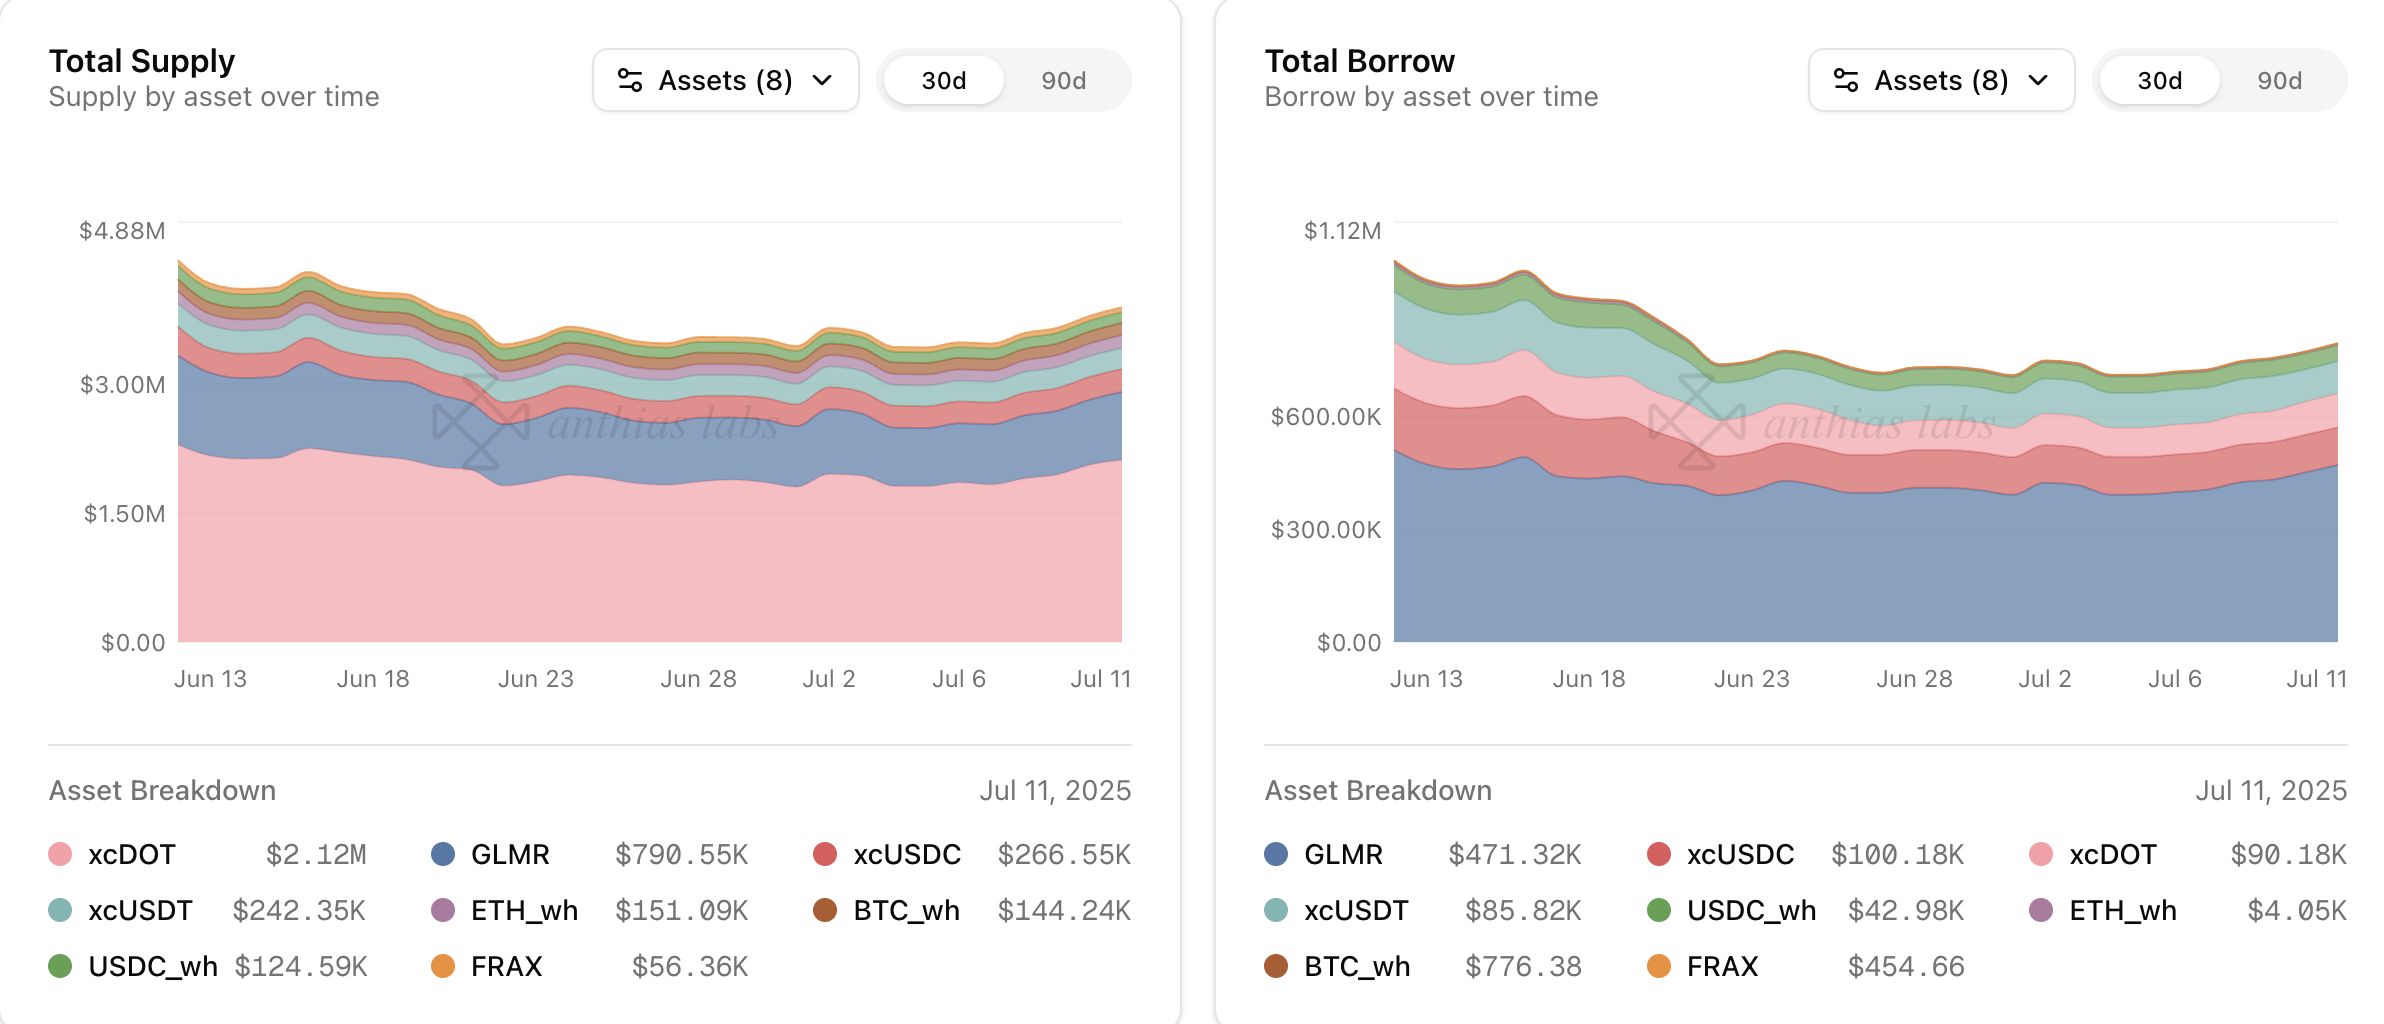Click $4.88M axis label on Supply chart
Viewport: 2384px width, 1024px height.
pyautogui.click(x=122, y=231)
